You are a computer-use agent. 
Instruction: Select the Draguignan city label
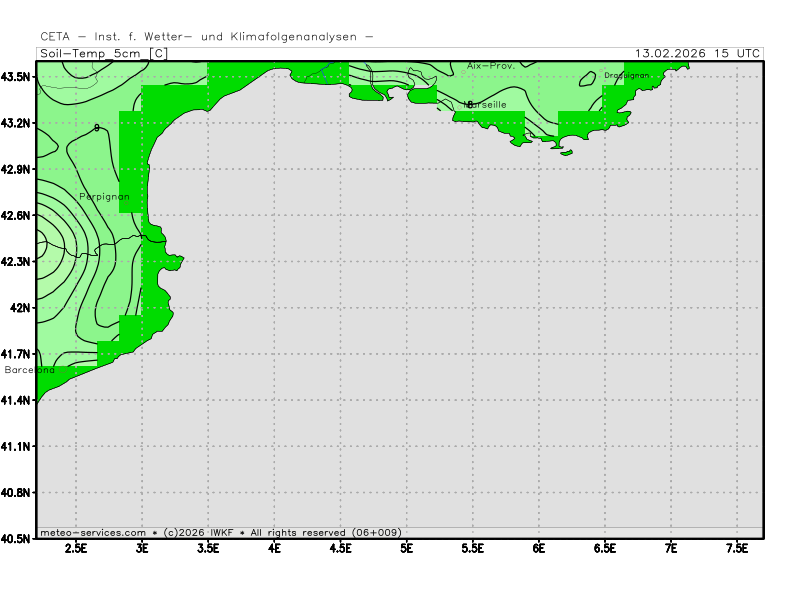click(627, 75)
